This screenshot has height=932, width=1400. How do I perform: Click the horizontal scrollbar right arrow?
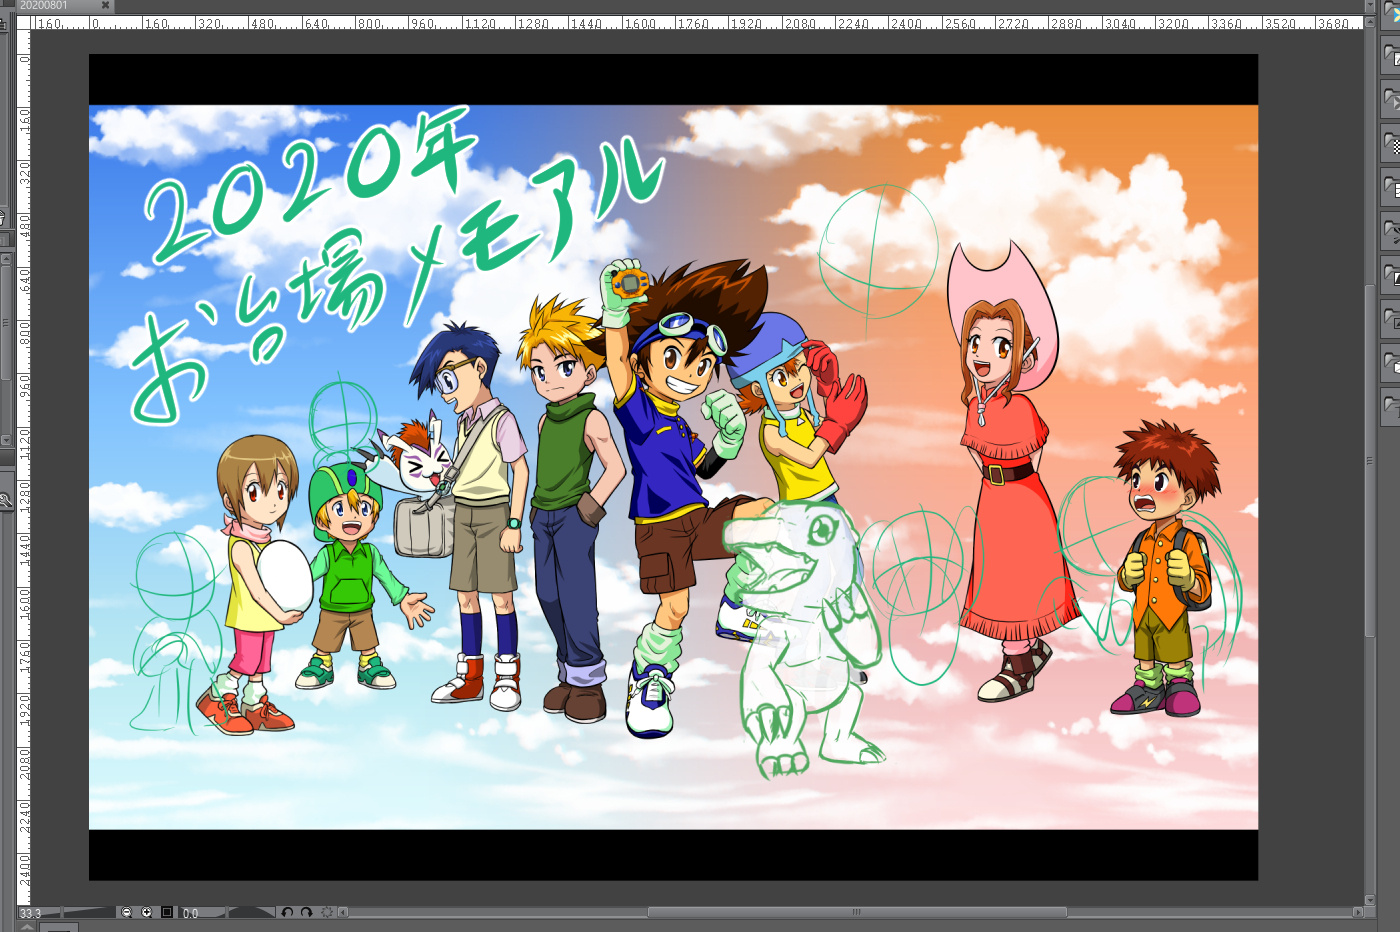pos(1358,912)
